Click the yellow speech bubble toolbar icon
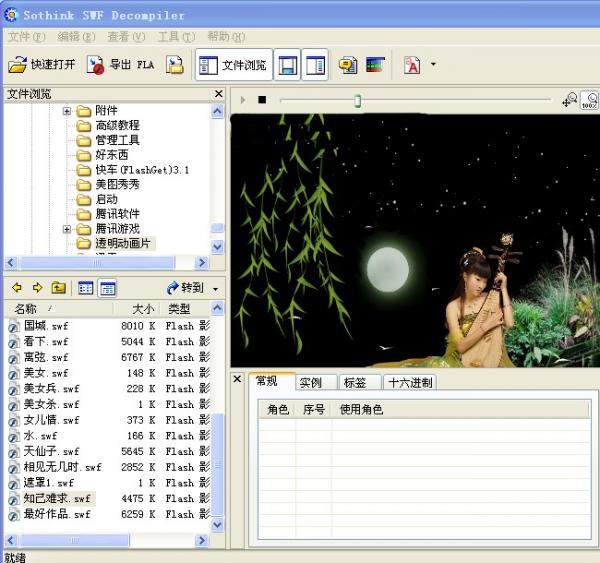 click(348, 65)
